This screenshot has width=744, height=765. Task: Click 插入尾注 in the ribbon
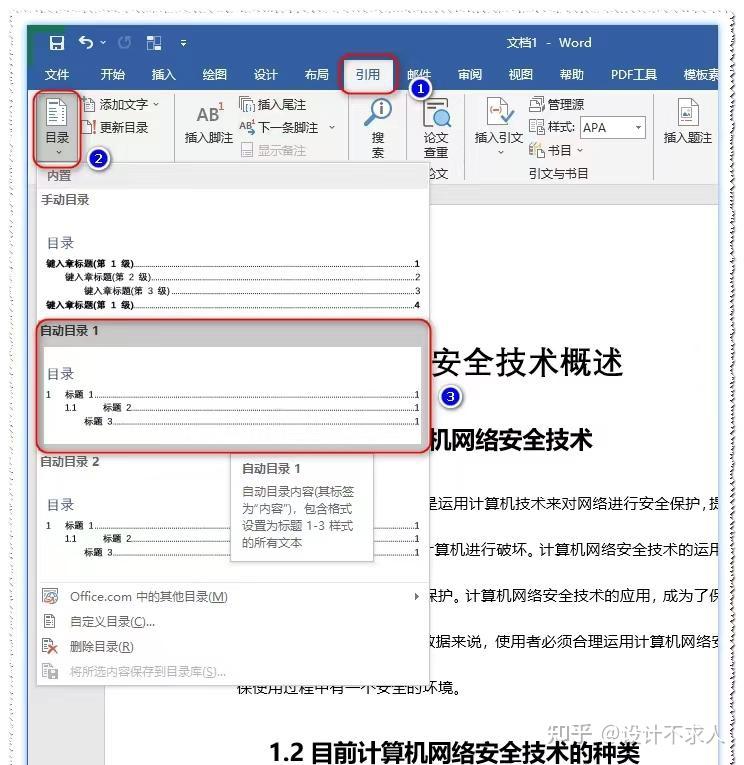pyautogui.click(x=273, y=104)
